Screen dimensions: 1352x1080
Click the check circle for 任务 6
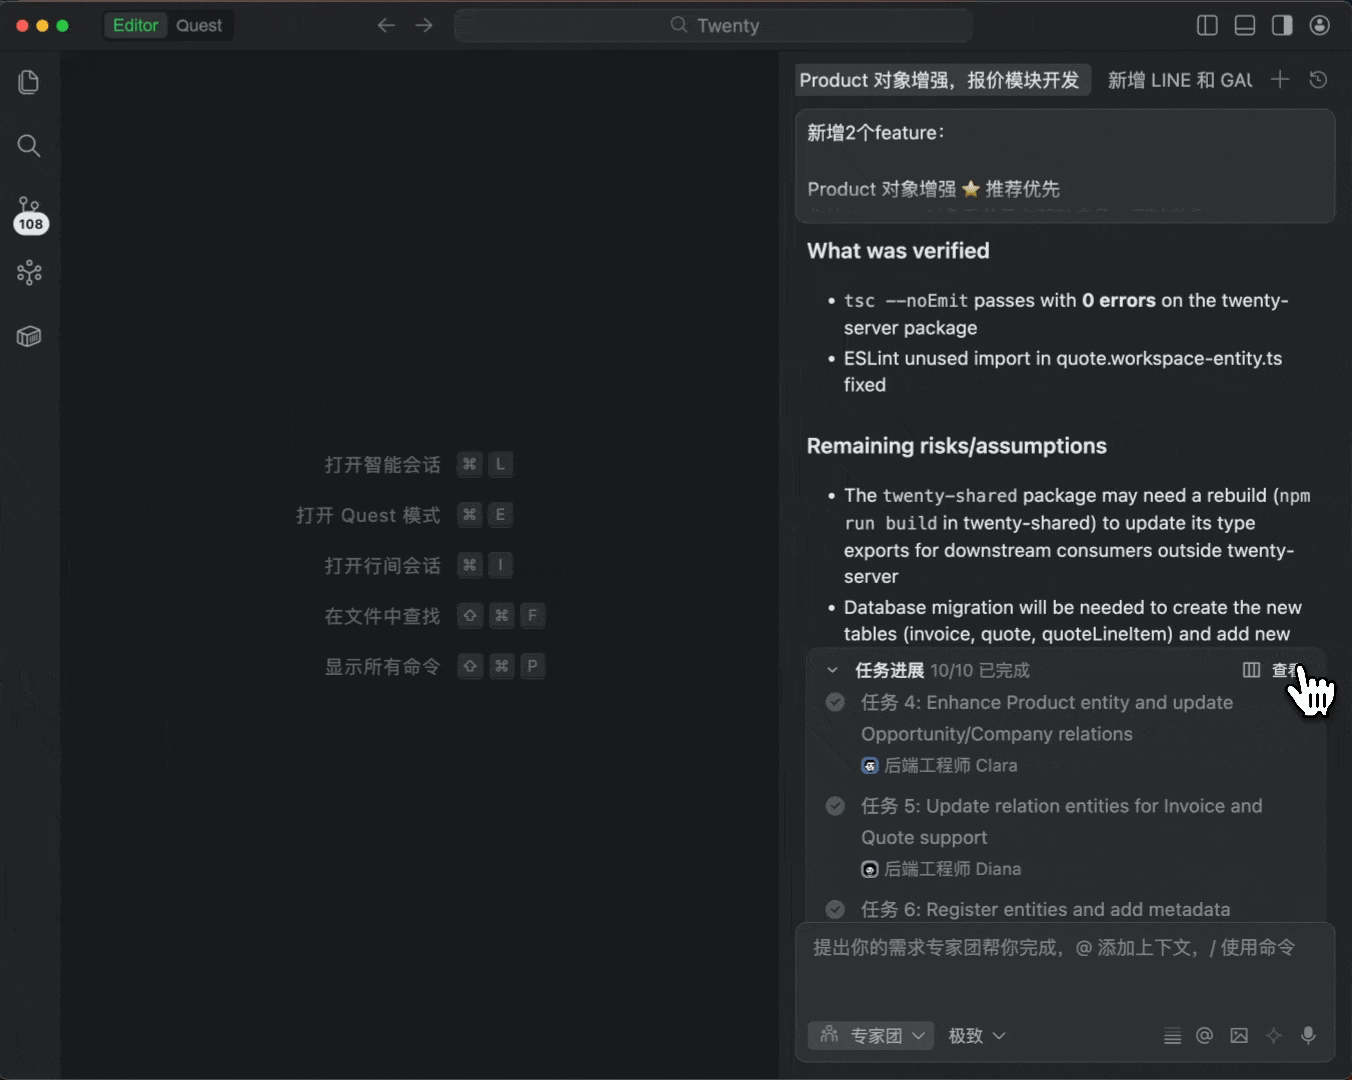(x=835, y=909)
